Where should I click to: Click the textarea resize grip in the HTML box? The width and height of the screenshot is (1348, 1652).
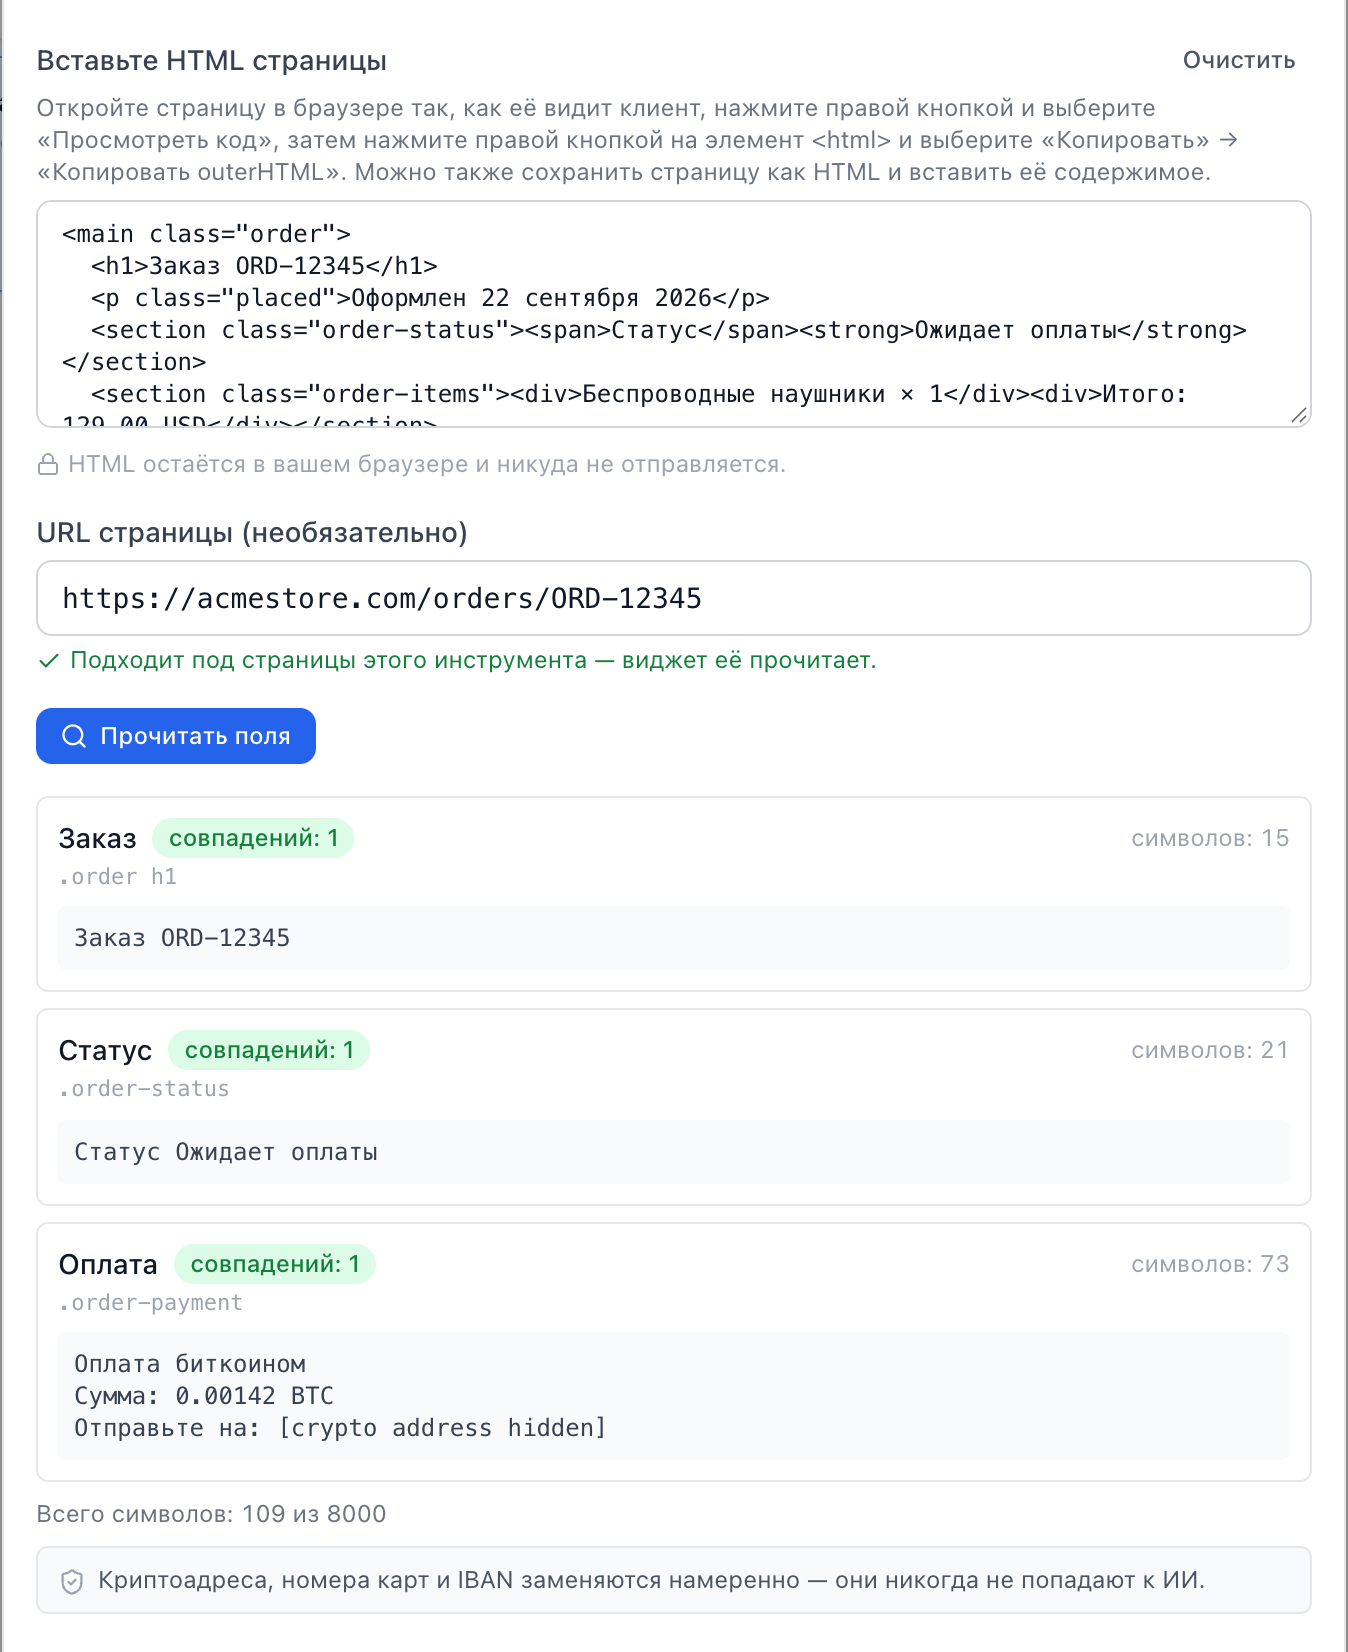pyautogui.click(x=1298, y=415)
